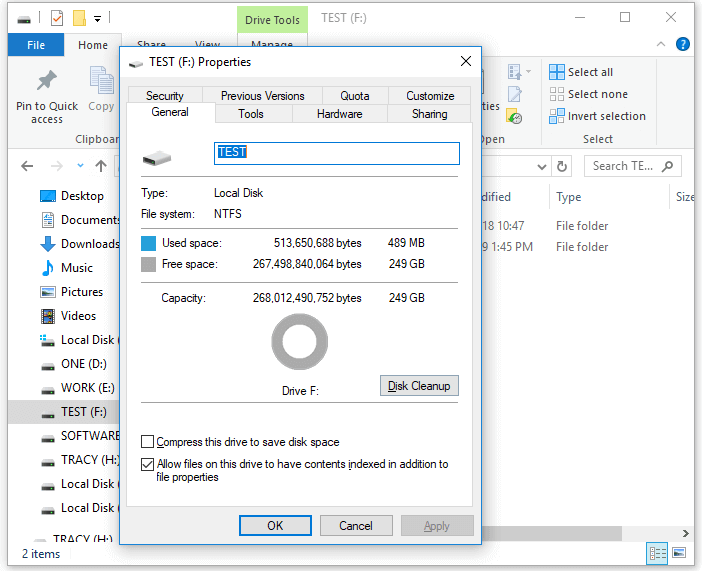Click the Select all ribbon icon
This screenshot has width=702, height=571.
tap(557, 72)
